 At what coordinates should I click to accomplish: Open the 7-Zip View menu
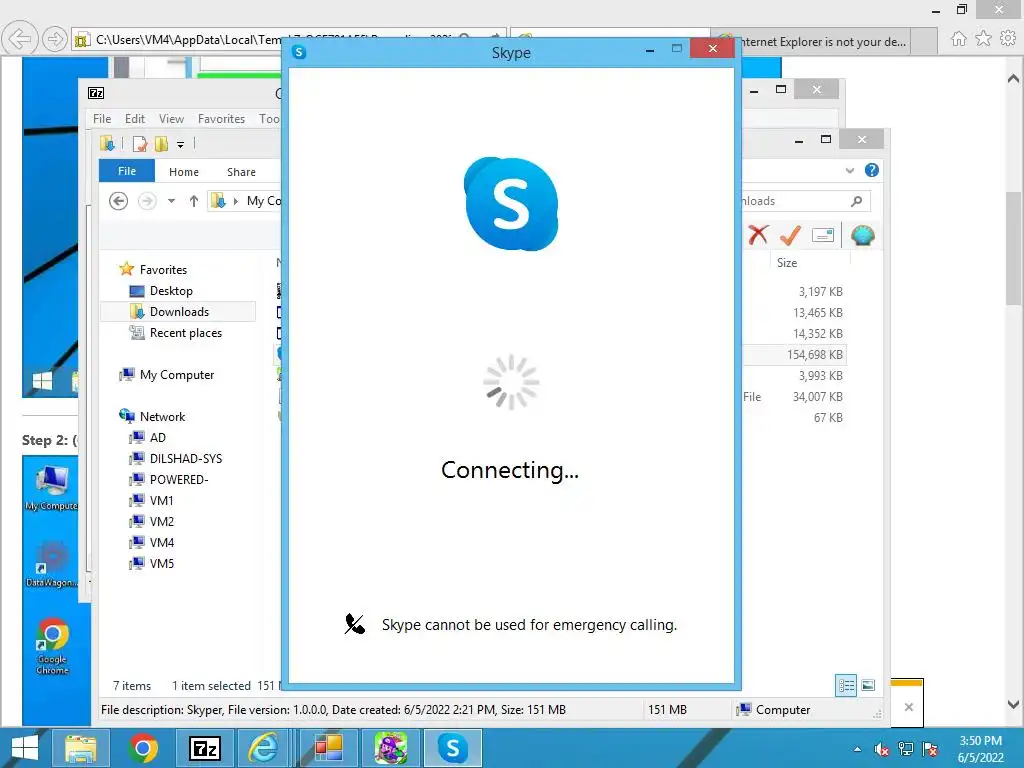point(171,119)
